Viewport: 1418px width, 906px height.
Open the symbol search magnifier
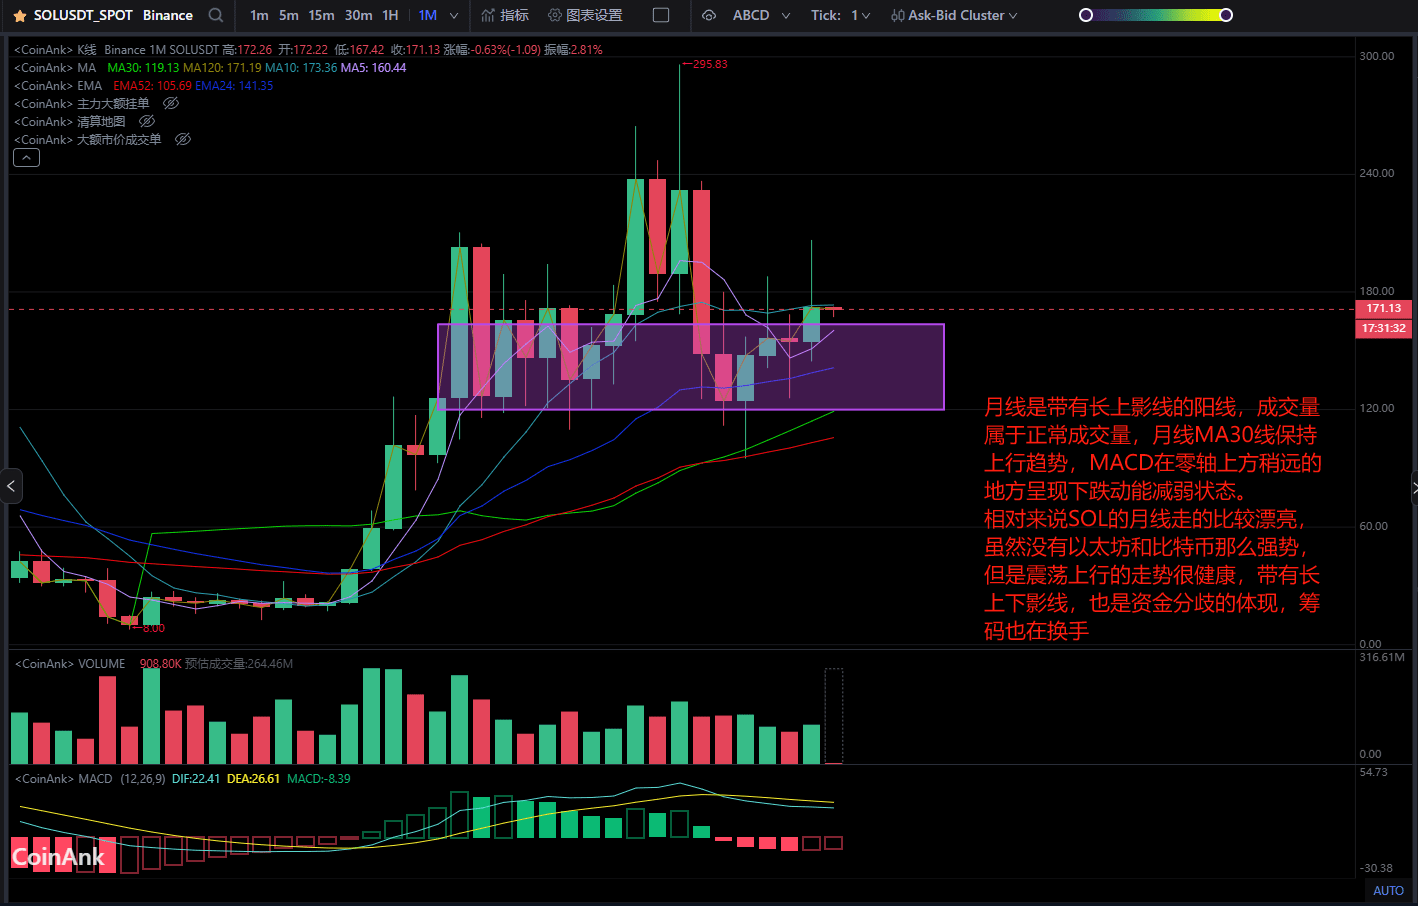216,15
